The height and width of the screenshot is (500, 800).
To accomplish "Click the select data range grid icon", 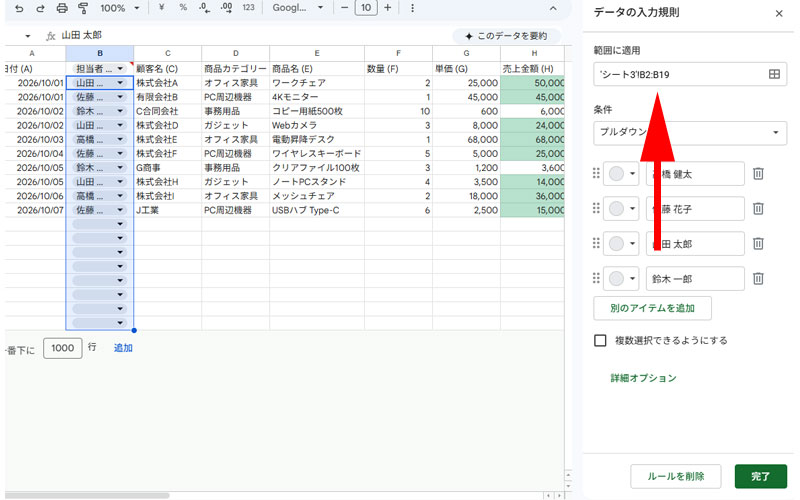I will (x=774, y=74).
